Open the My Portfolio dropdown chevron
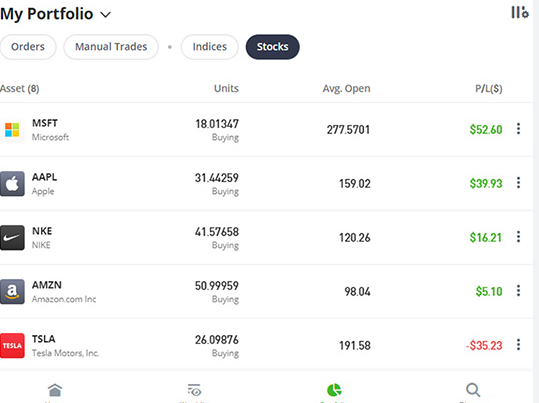 point(106,15)
